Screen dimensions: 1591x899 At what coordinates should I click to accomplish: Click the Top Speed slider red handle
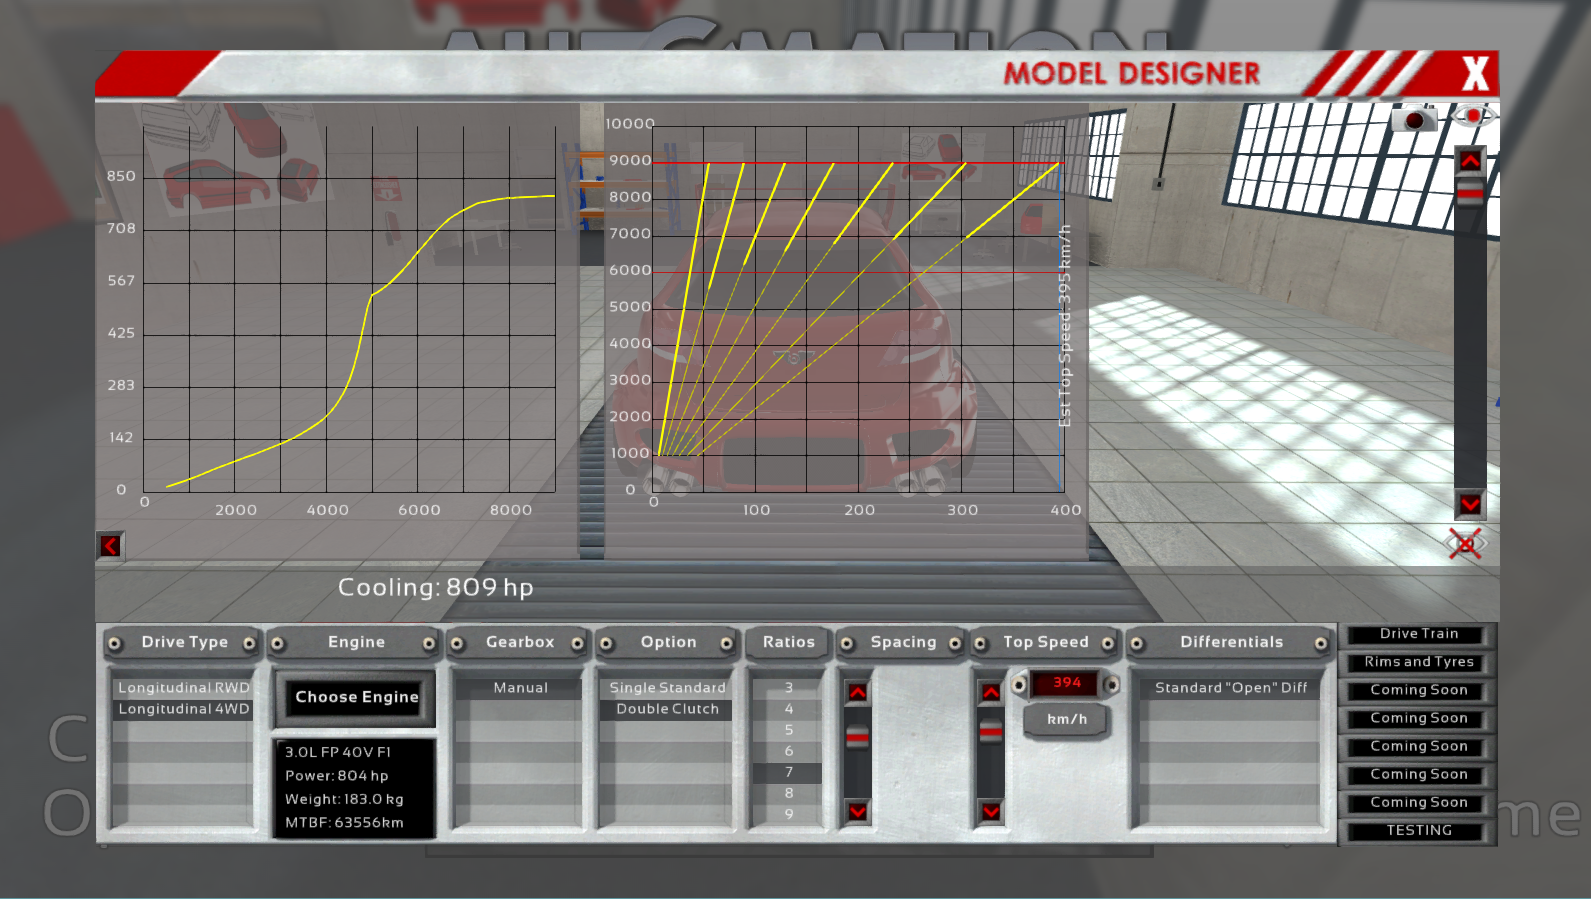pos(991,732)
